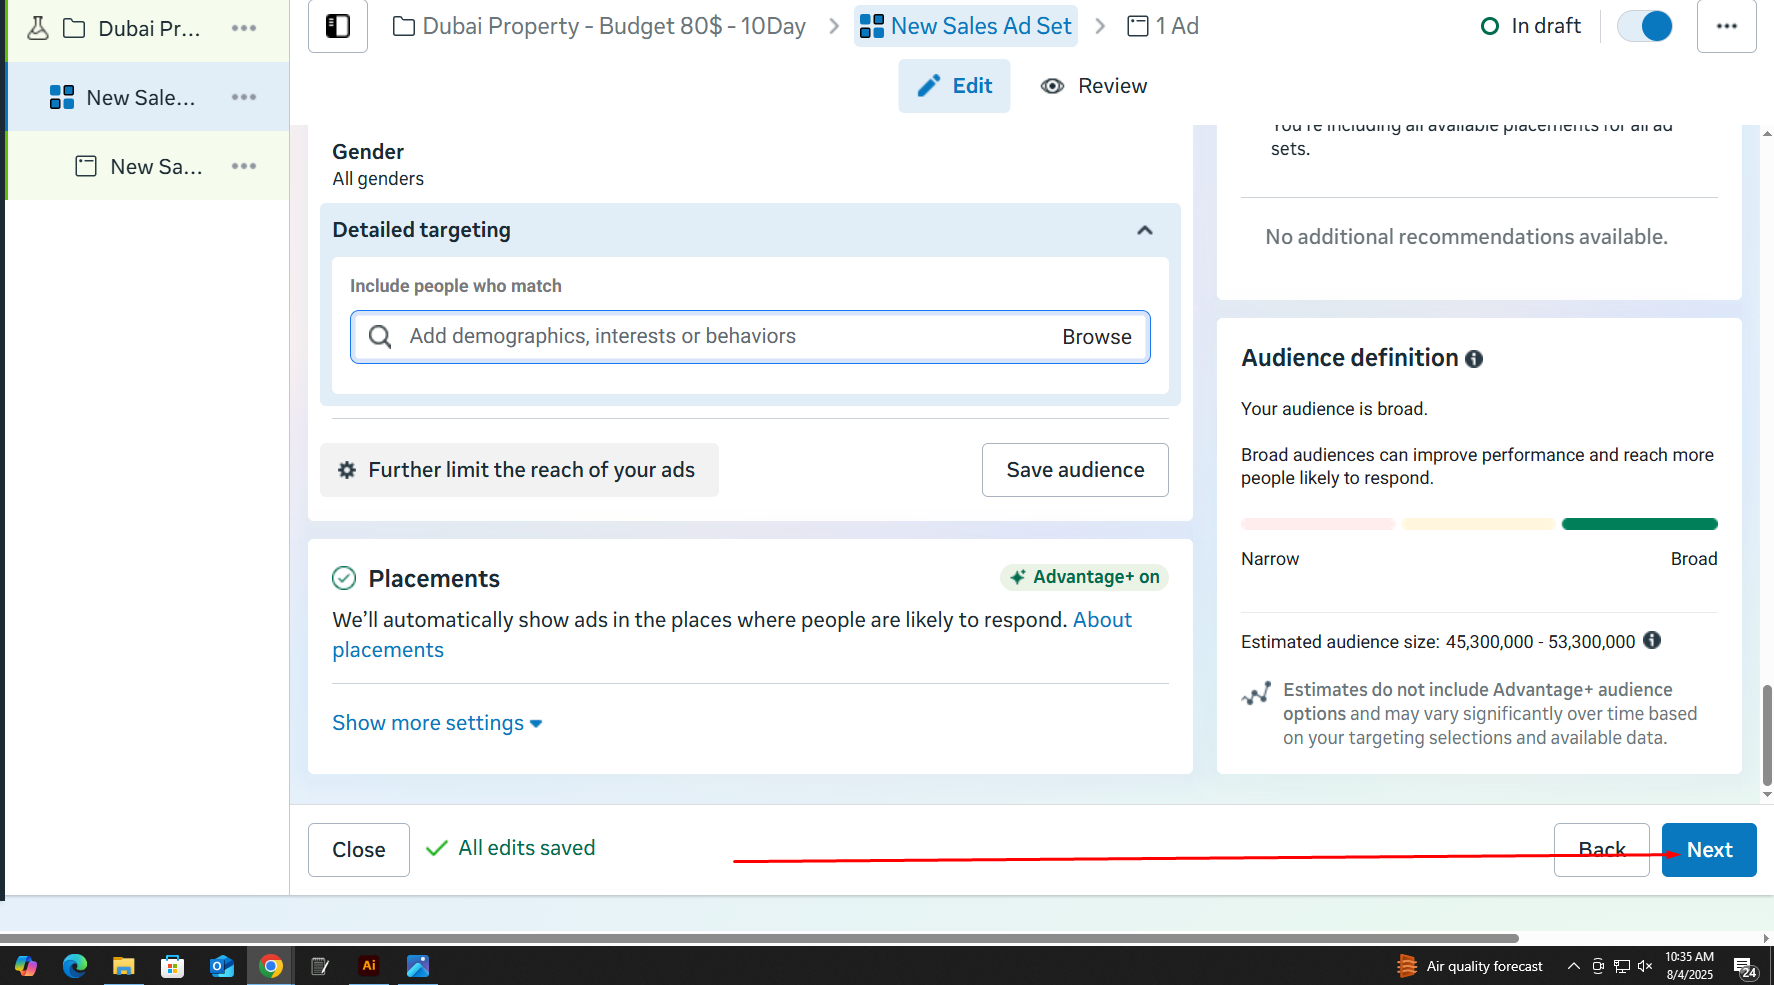Open options for New Sales ad set
The height and width of the screenshot is (985, 1774).
(x=244, y=97)
